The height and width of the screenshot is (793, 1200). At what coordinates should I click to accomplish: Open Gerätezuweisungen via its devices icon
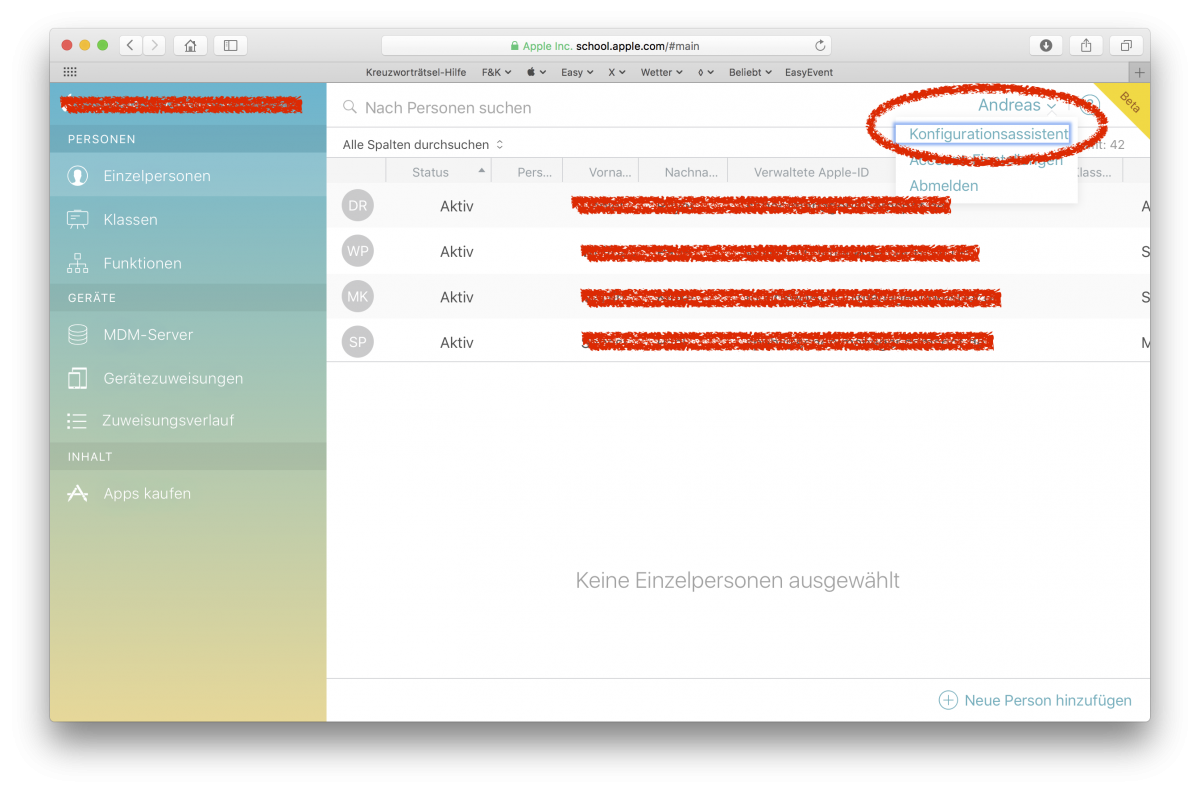coord(77,378)
